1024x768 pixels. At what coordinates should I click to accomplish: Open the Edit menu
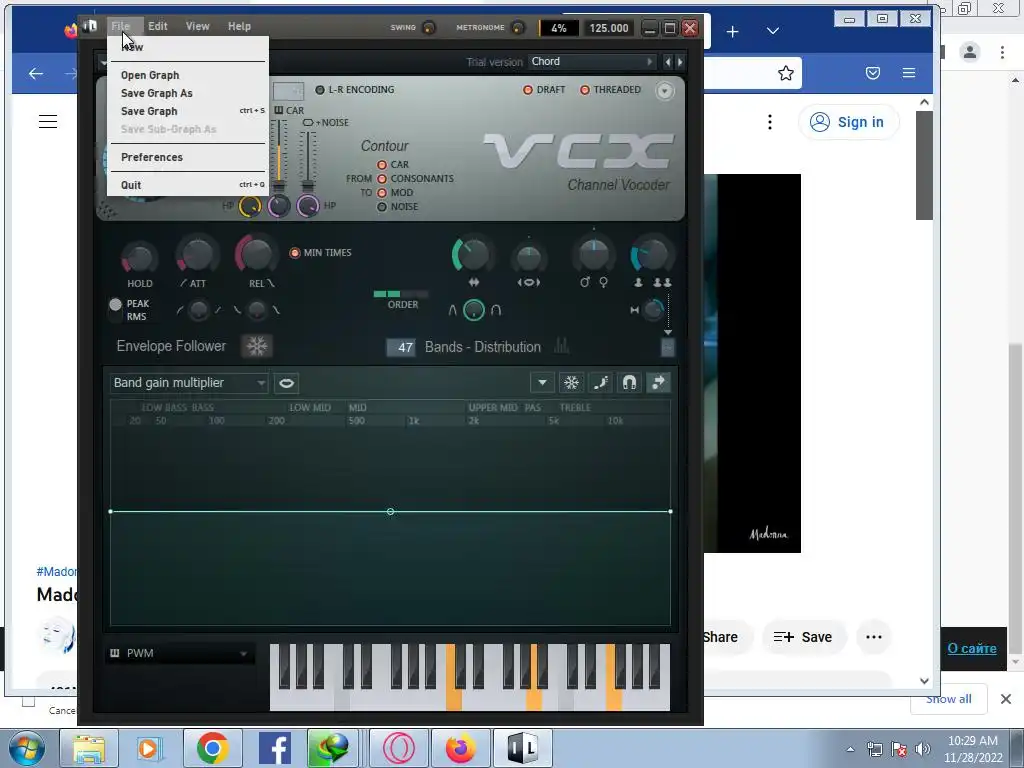157,26
